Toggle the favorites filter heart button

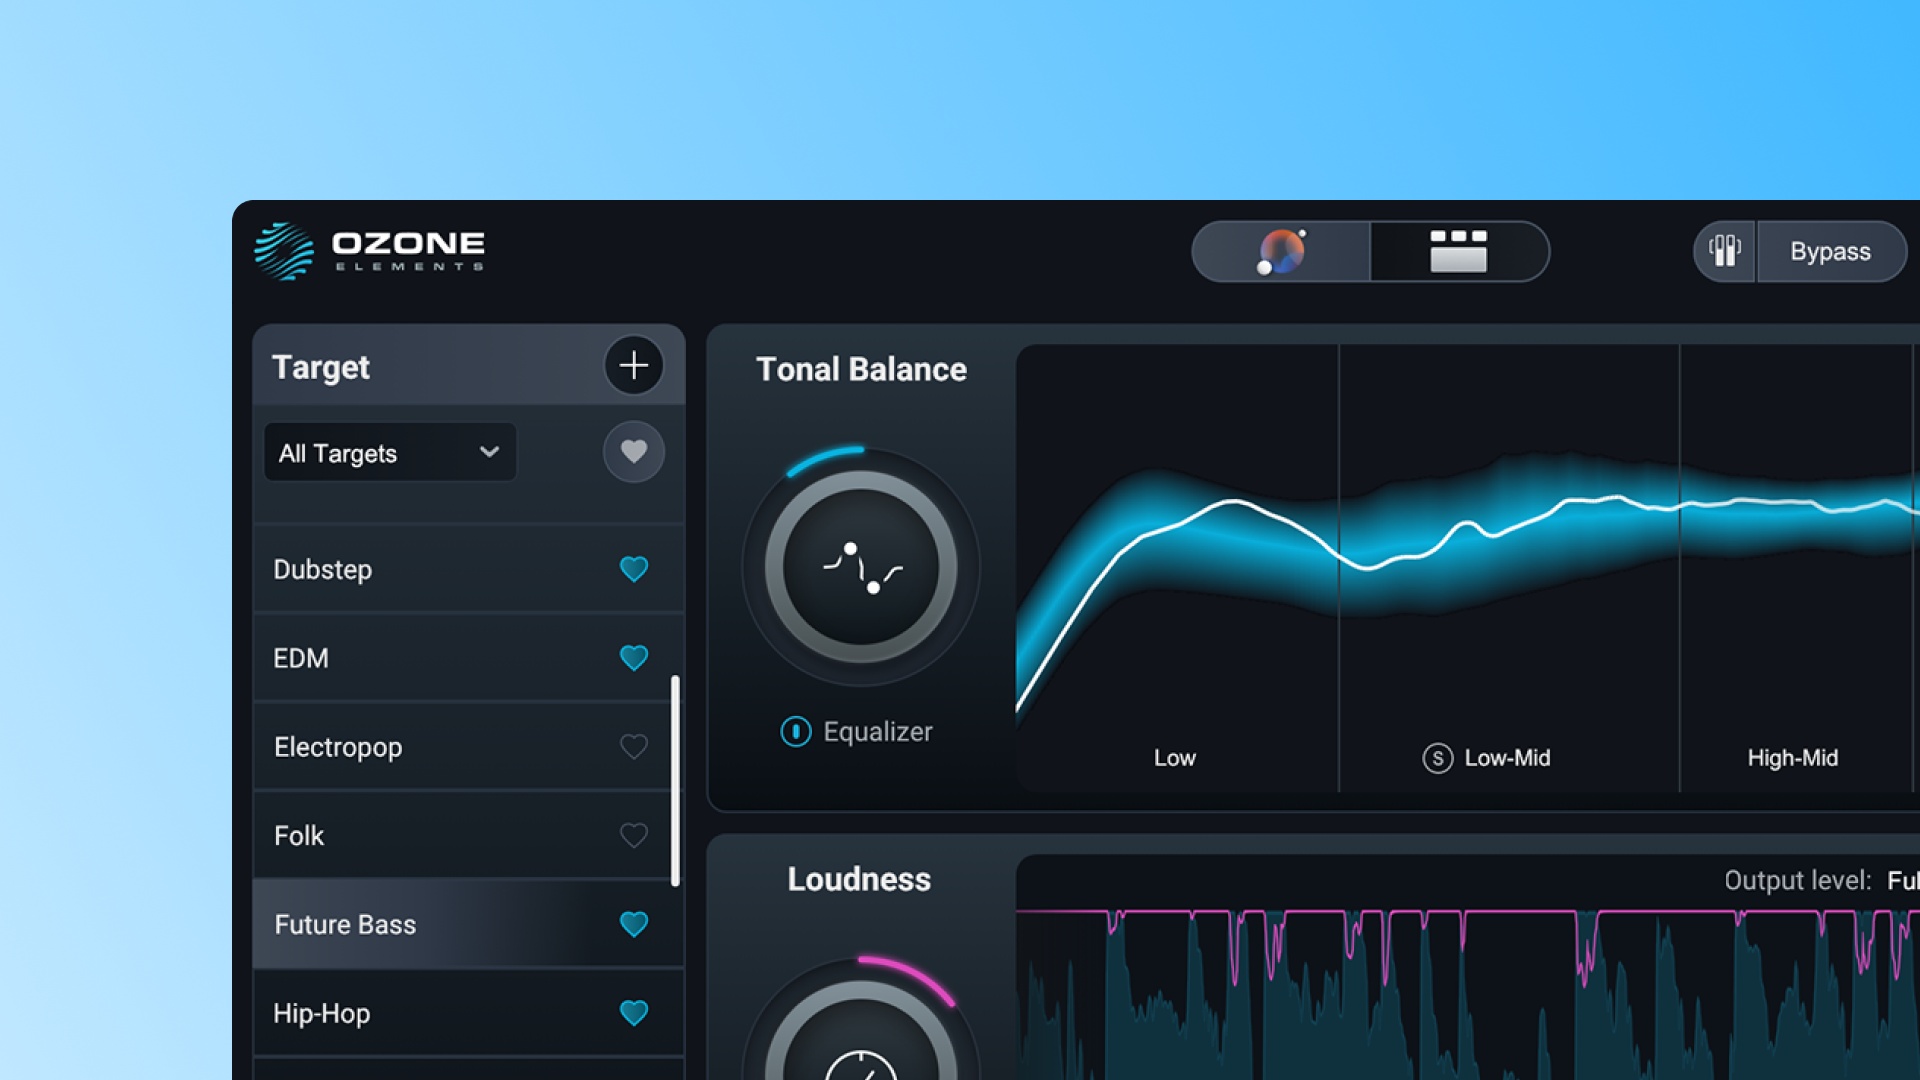(633, 452)
